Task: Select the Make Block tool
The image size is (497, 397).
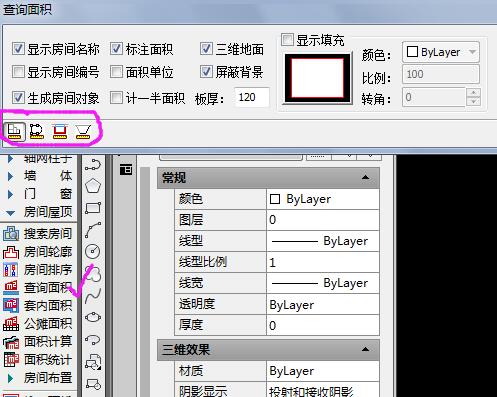Action: pyautogui.click(x=93, y=384)
